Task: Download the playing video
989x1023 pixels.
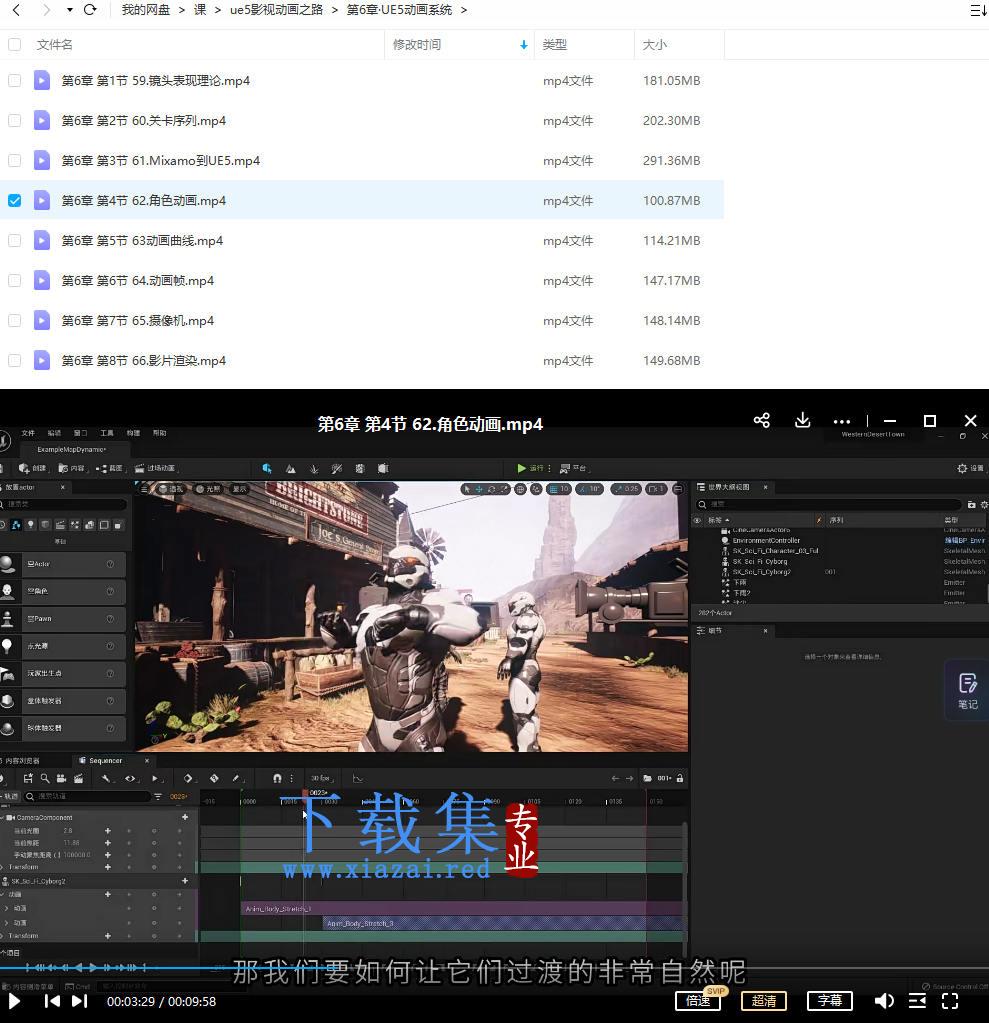Action: click(802, 420)
